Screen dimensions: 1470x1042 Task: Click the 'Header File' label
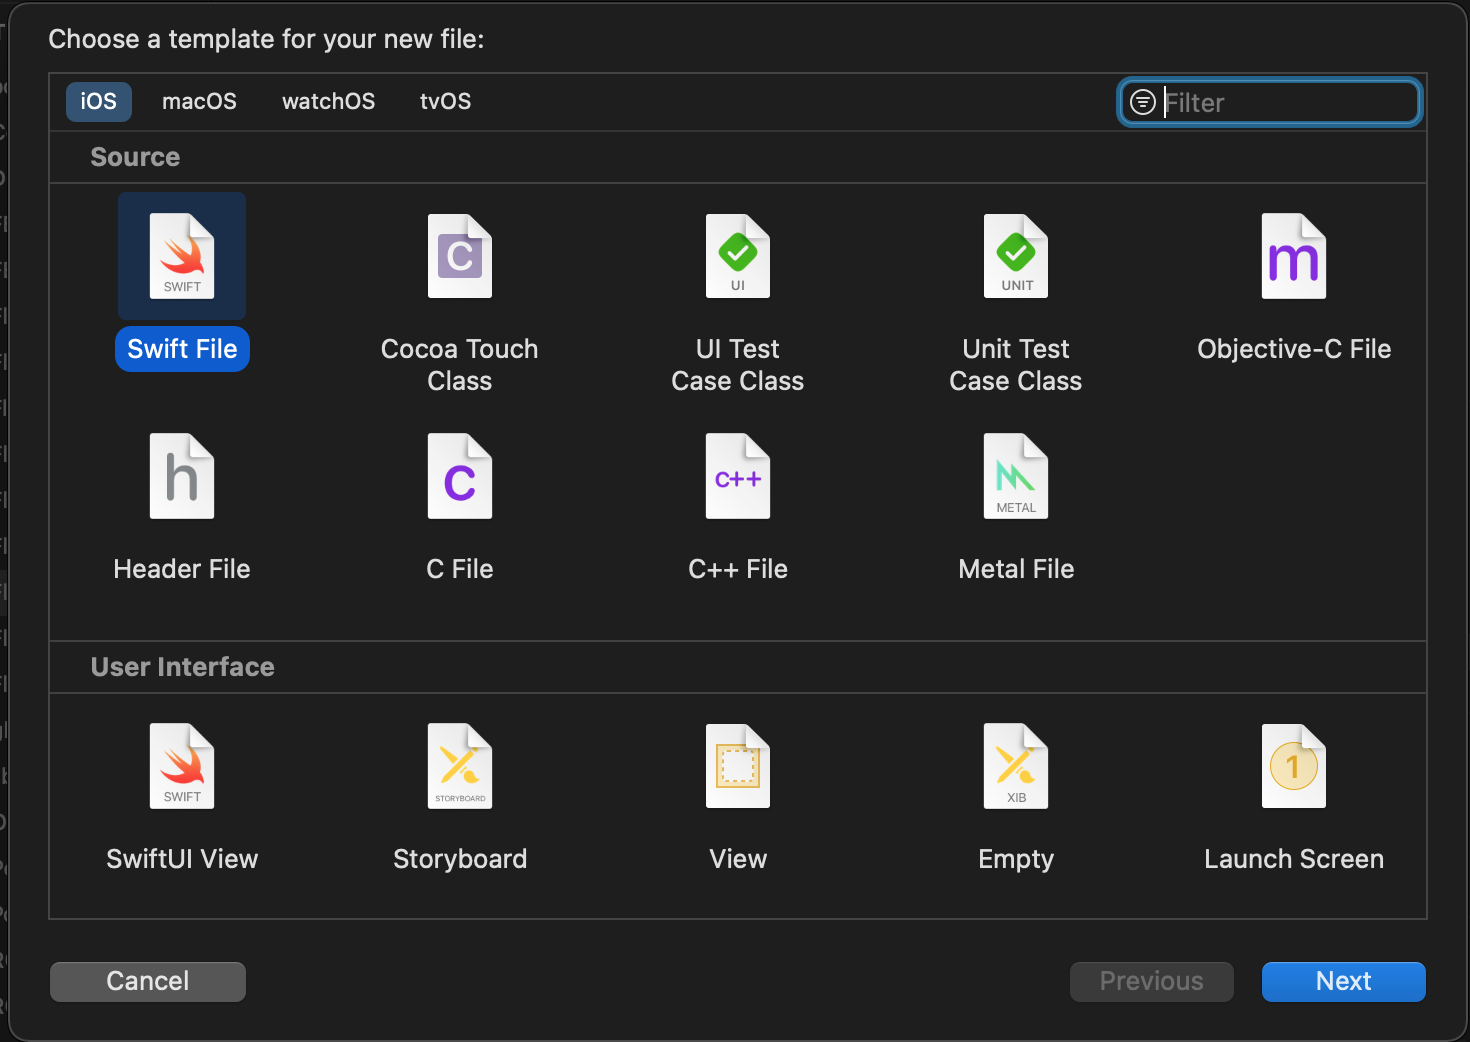182,569
